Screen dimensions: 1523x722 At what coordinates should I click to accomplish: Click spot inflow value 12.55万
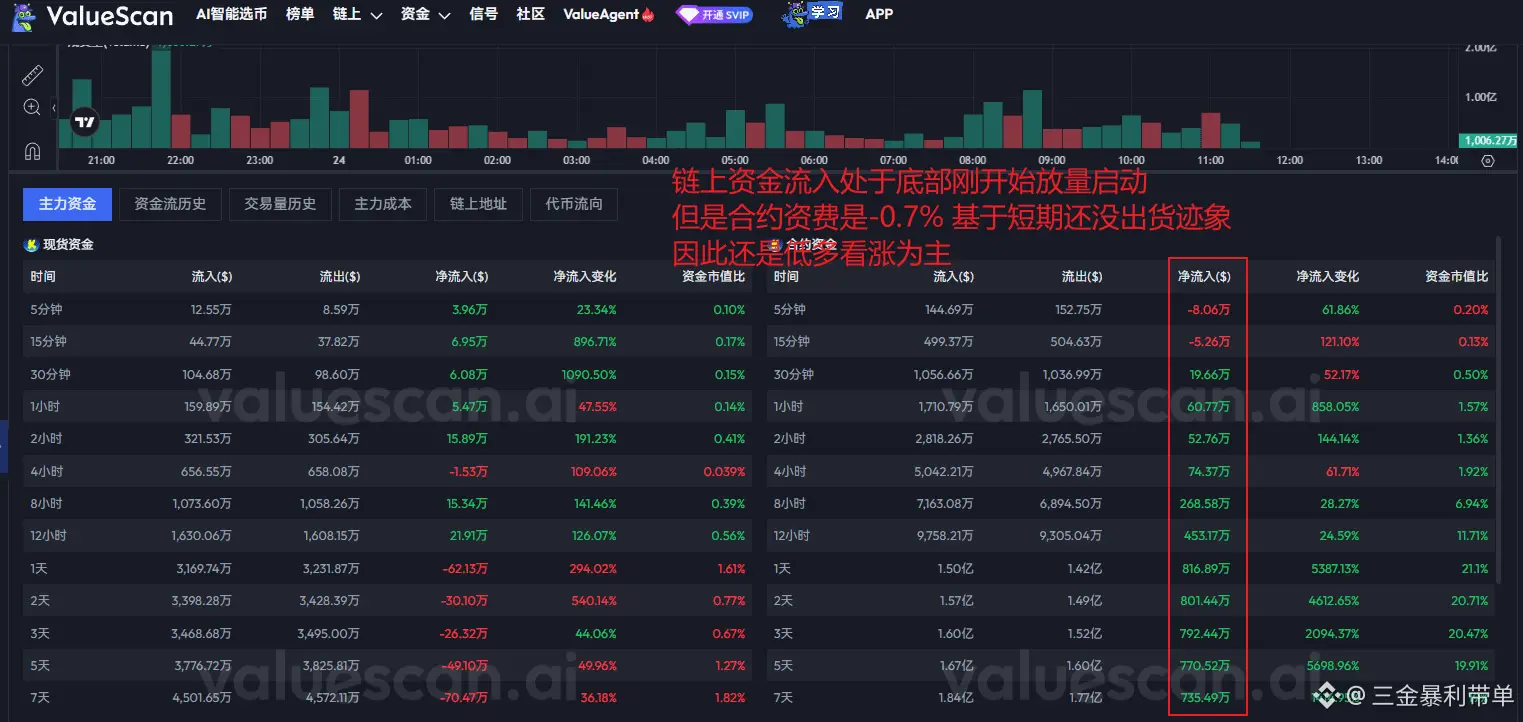(211, 310)
